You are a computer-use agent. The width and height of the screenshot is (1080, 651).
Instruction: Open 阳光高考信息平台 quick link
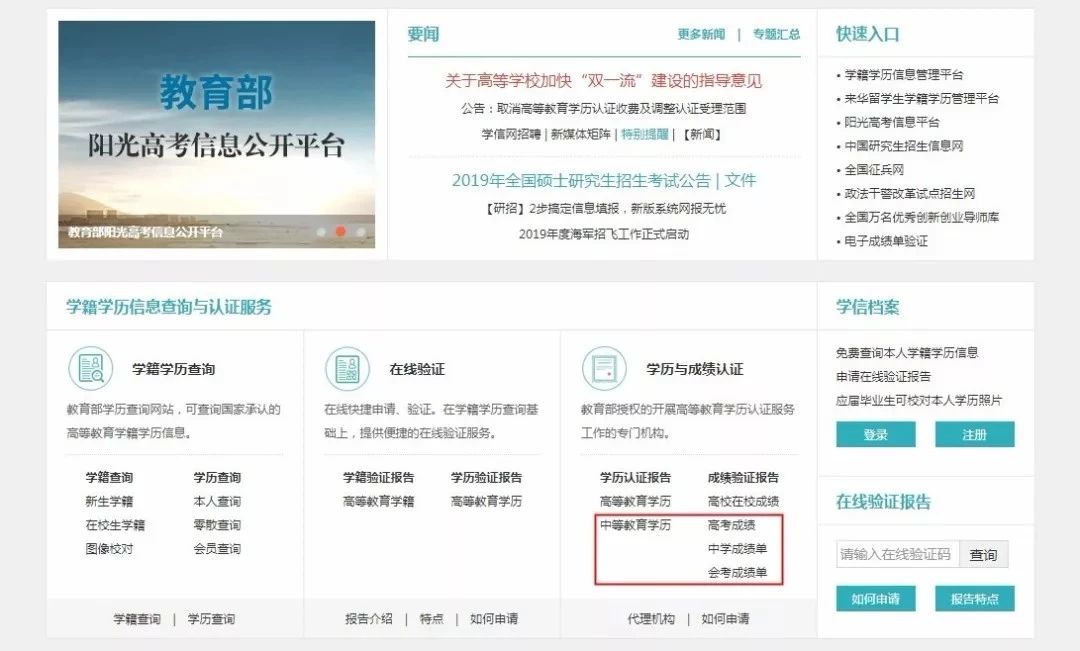(x=892, y=122)
